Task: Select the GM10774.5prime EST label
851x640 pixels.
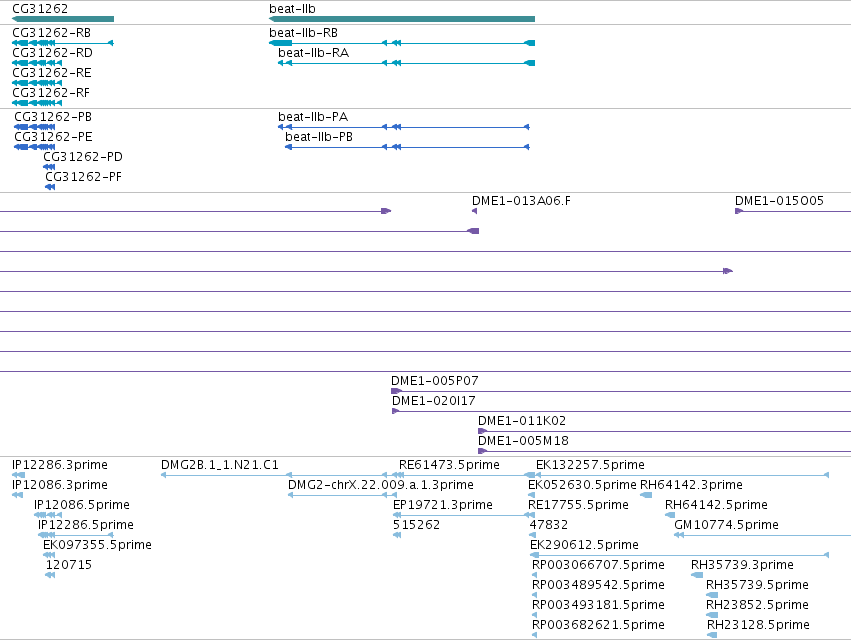Action: (x=726, y=524)
